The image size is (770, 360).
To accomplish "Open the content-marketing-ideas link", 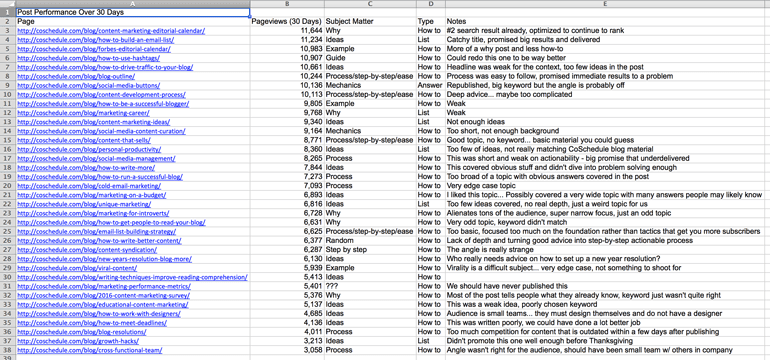I will (x=94, y=122).
